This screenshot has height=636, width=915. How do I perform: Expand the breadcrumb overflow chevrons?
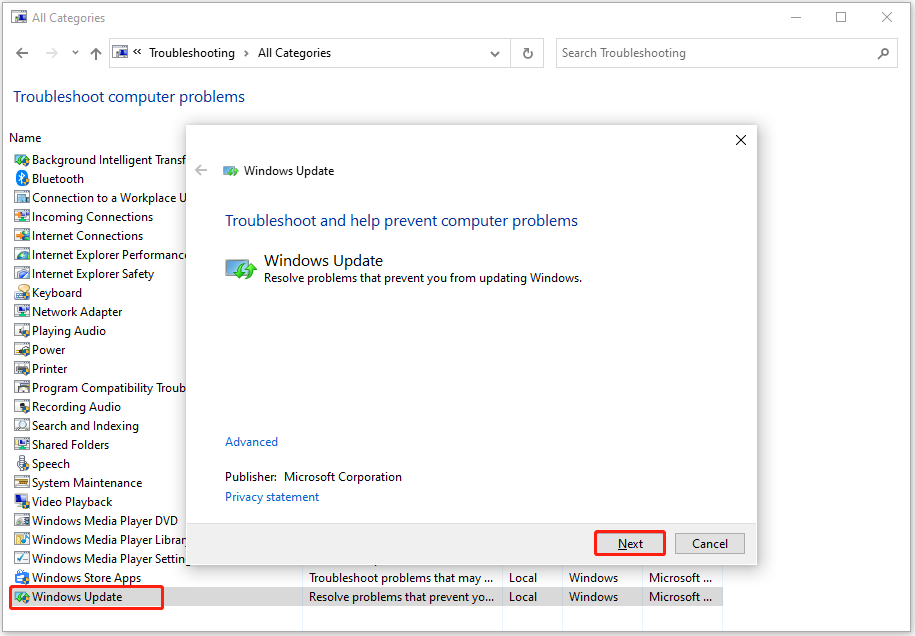[137, 52]
